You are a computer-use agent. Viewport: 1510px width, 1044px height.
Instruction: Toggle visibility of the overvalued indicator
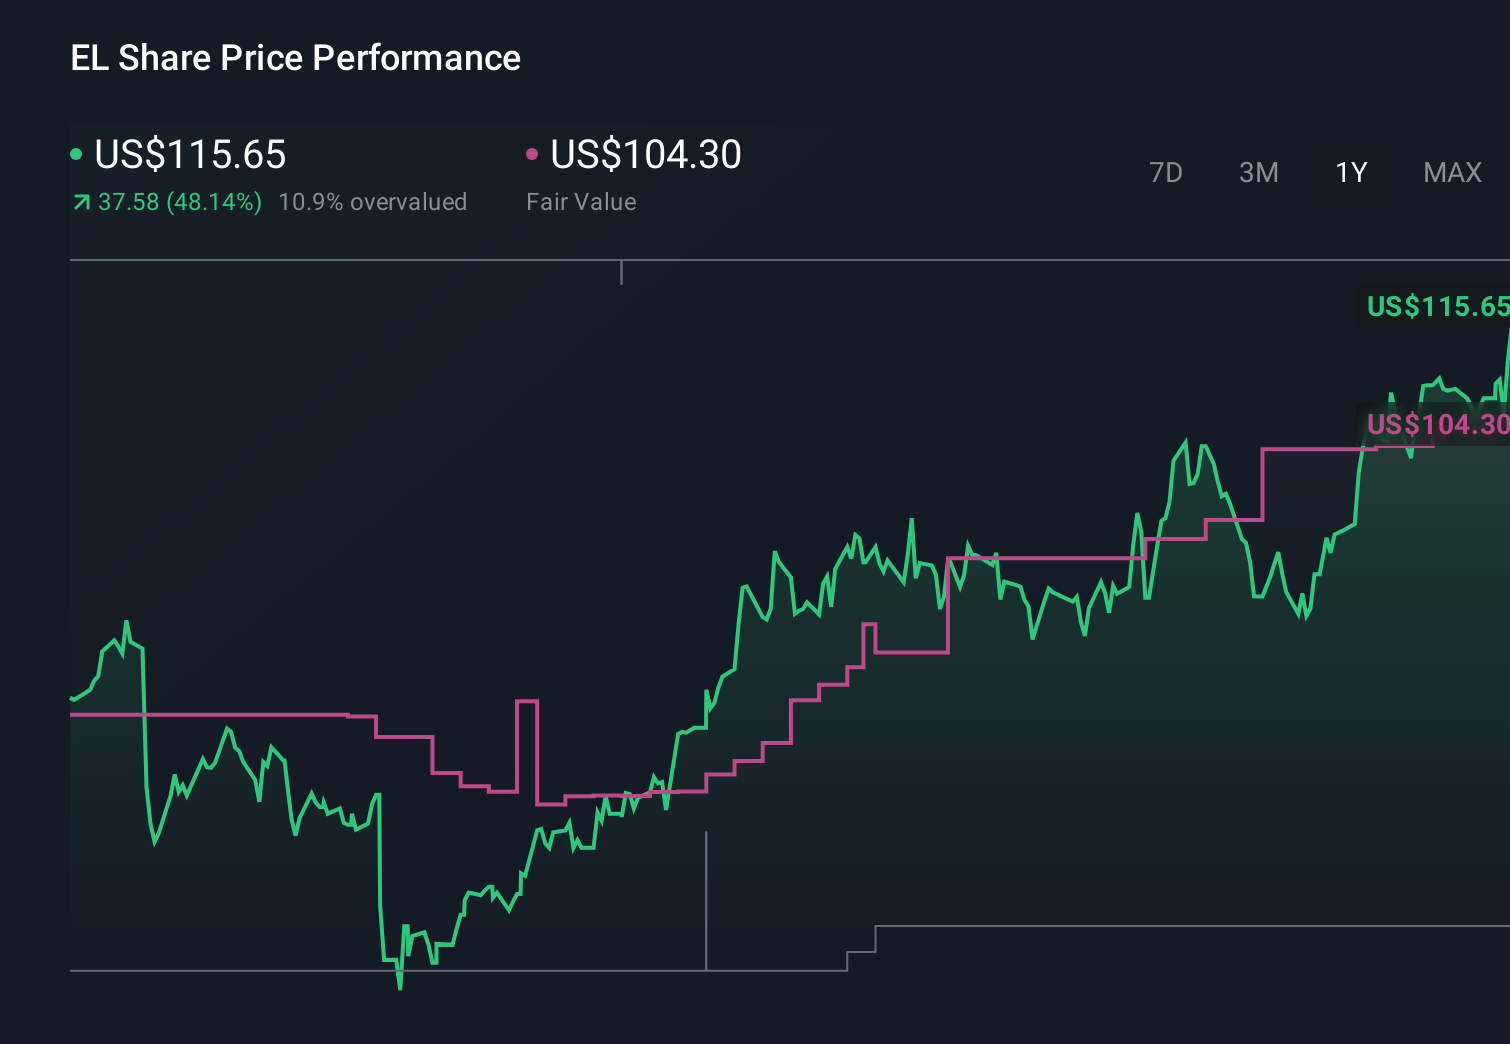(x=374, y=201)
